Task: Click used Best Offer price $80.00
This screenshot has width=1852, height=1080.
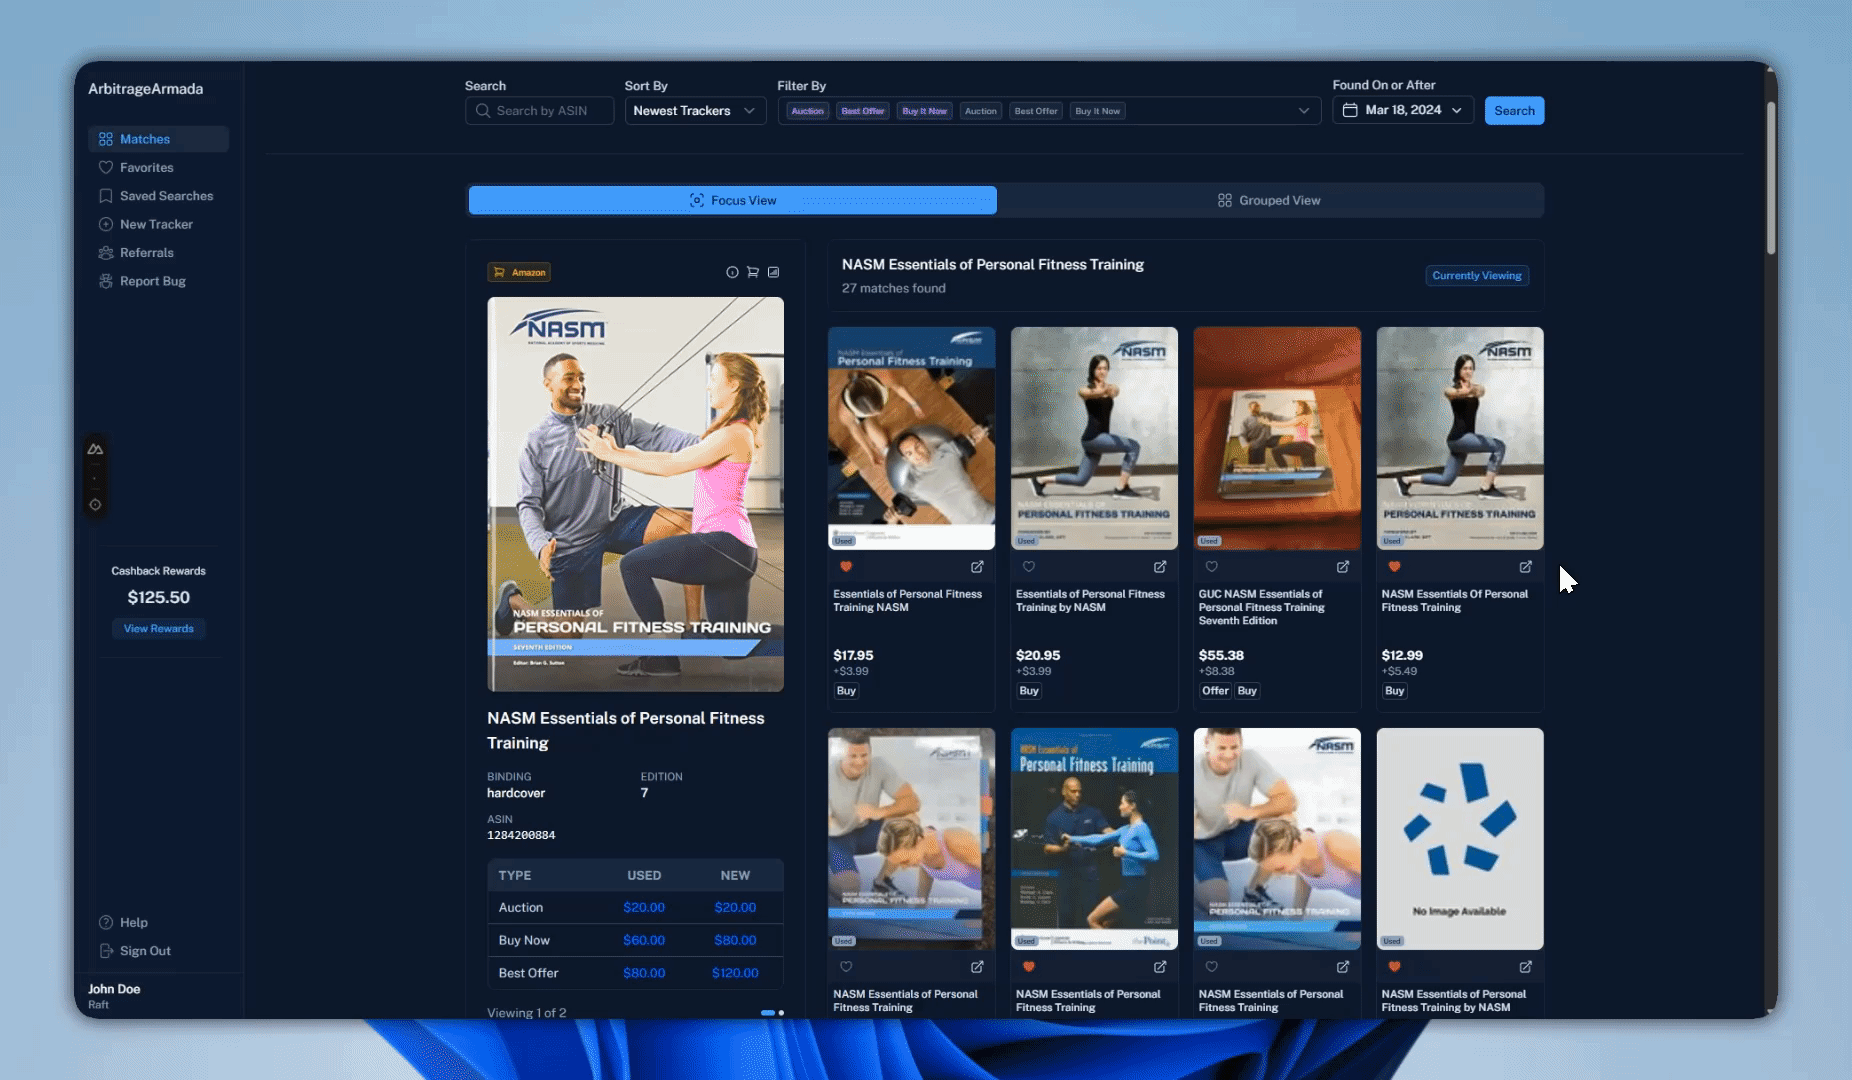Action: 644,973
